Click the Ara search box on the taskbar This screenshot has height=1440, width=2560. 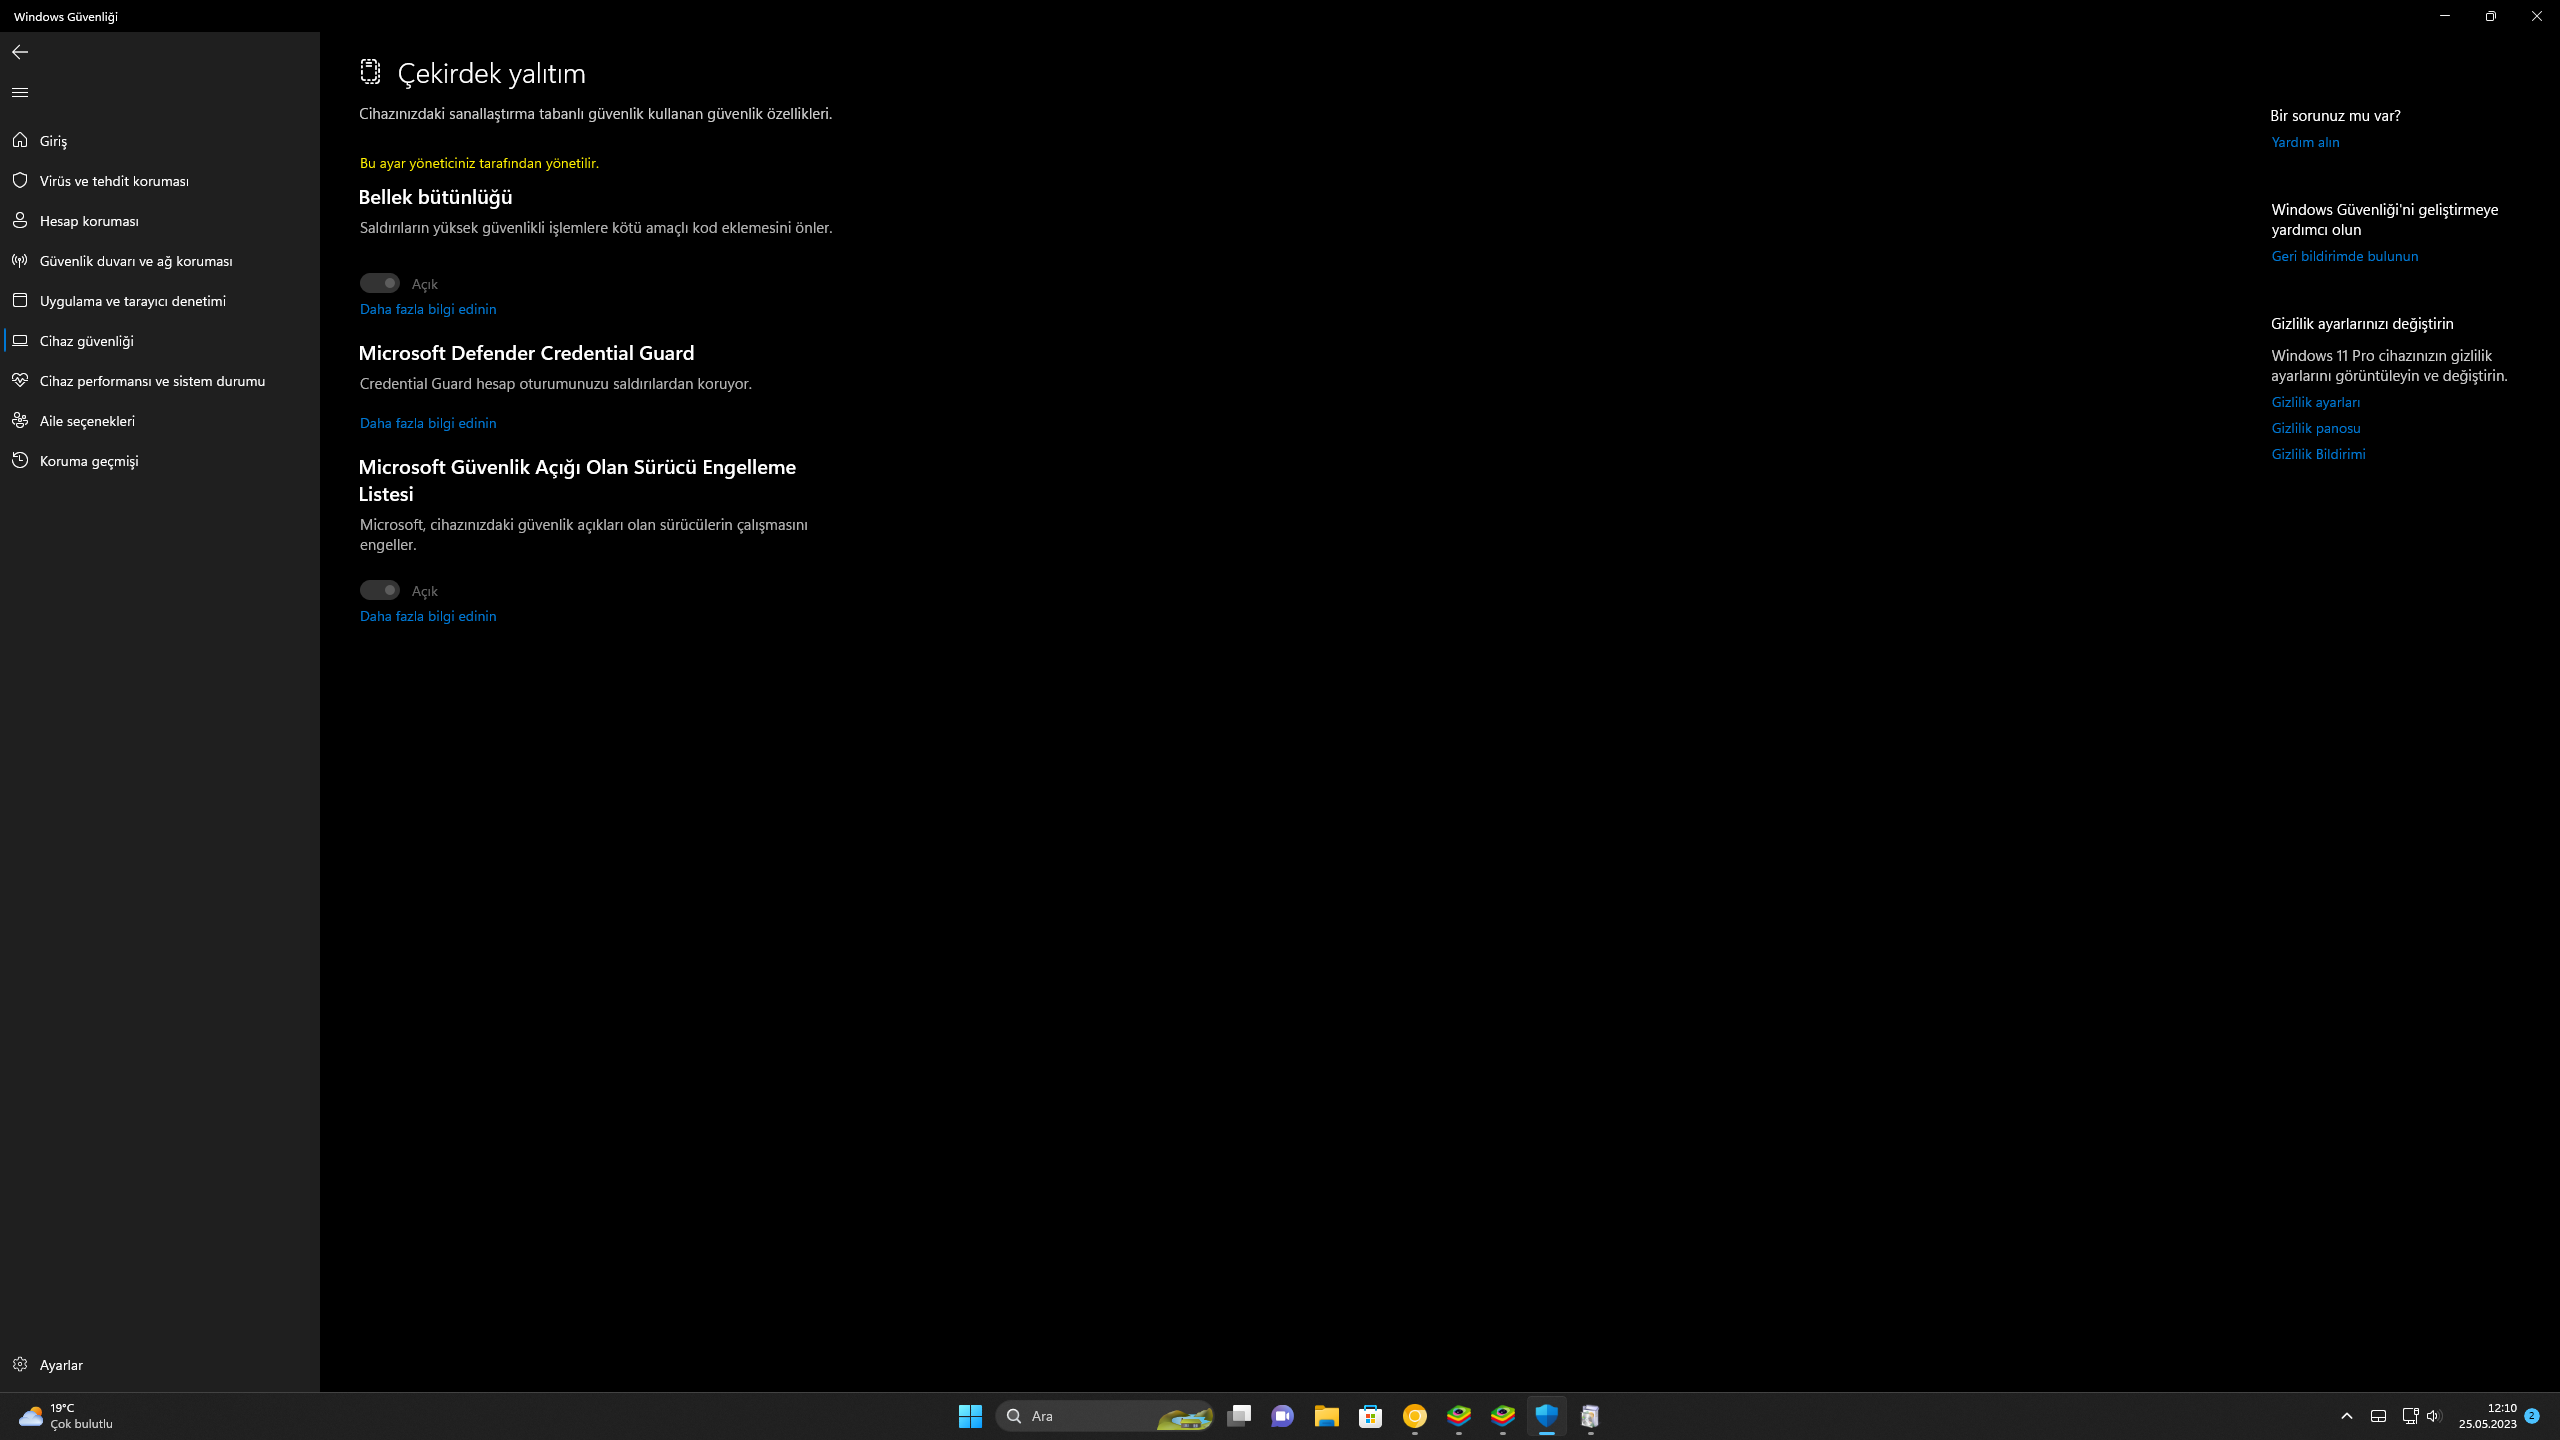pos(1105,1416)
